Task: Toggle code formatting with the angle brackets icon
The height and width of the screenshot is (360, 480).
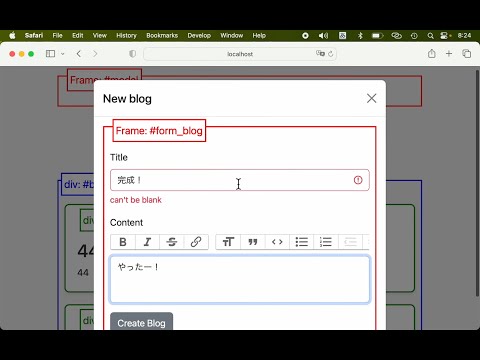Action: click(277, 242)
